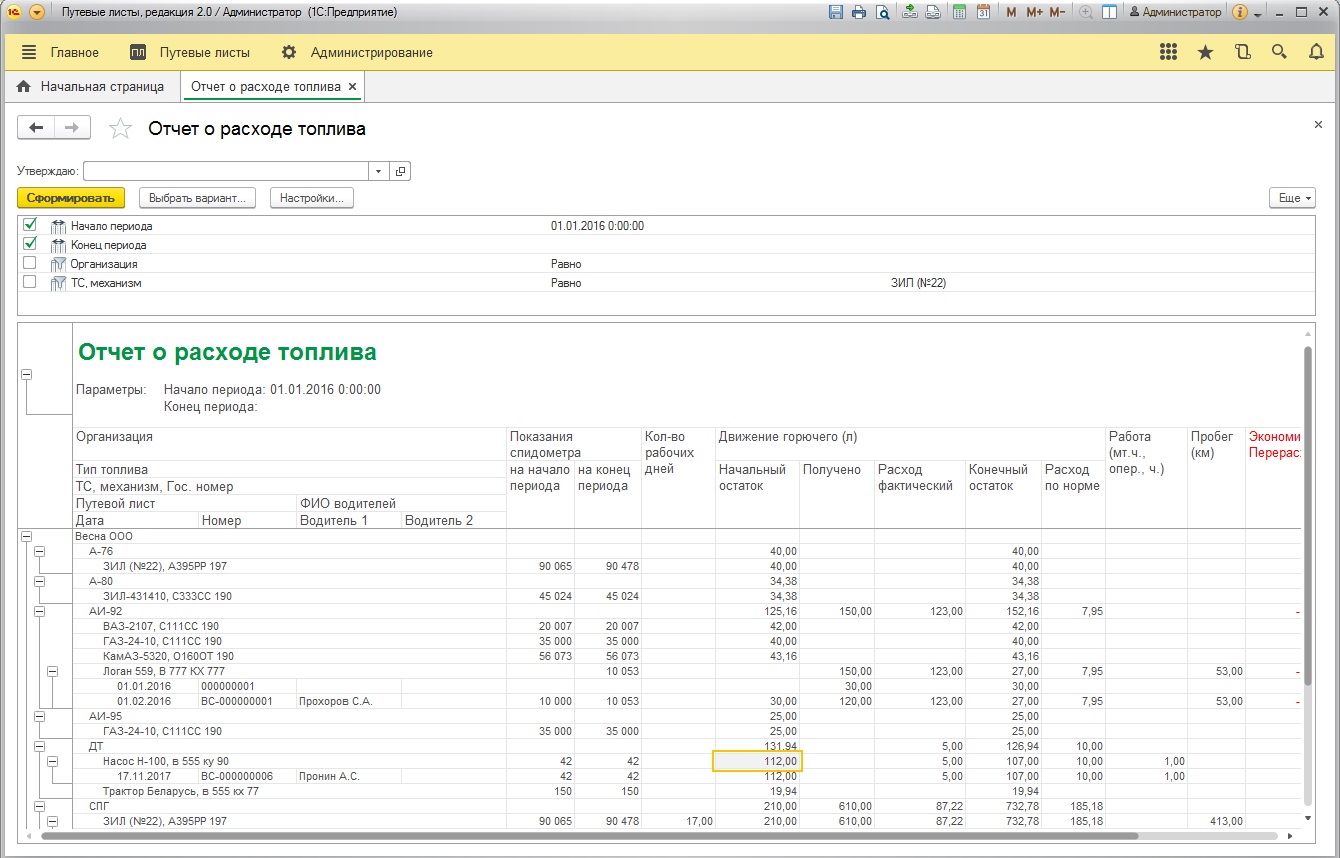Image resolution: width=1340 pixels, height=858 pixels.
Task: Open the calendar icon
Action: [983, 12]
